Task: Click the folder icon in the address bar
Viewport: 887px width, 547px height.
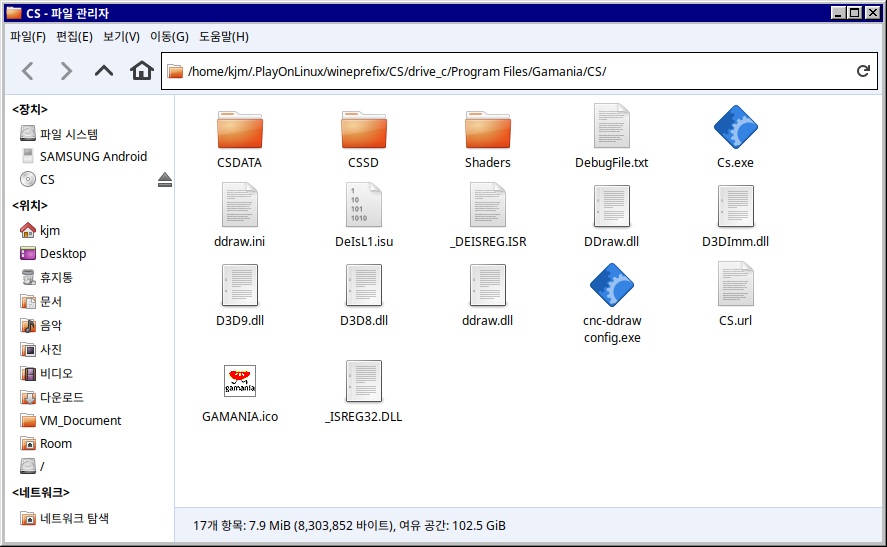Action: (175, 71)
